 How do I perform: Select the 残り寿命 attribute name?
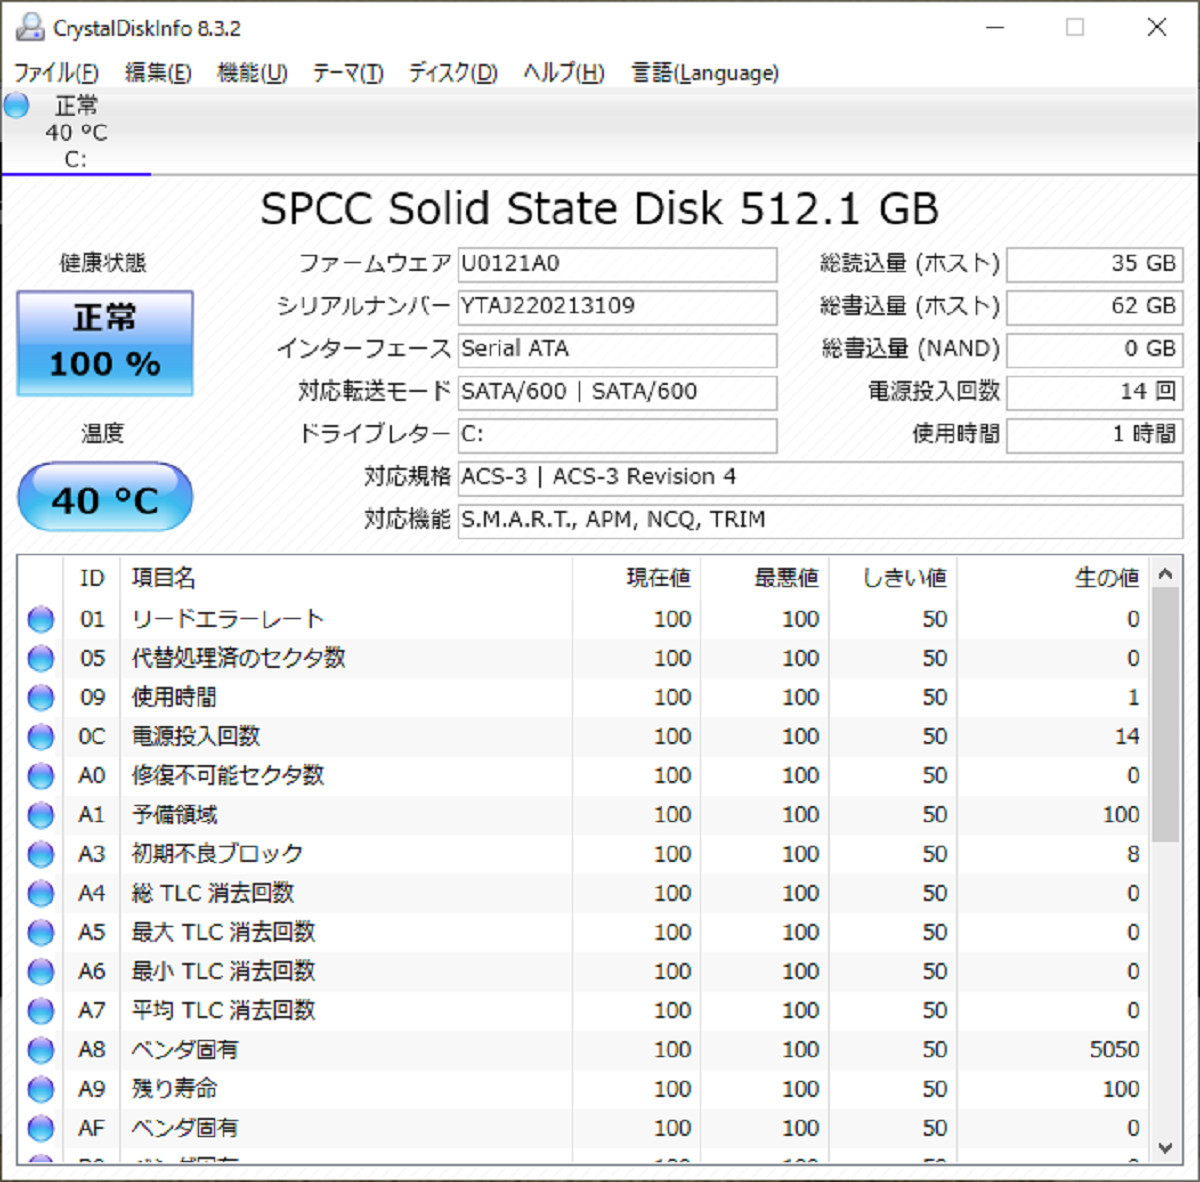[175, 1089]
